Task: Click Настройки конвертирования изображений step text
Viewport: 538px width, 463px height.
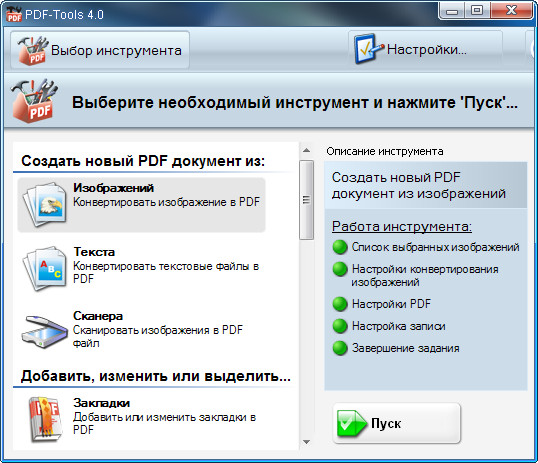Action: pyautogui.click(x=425, y=276)
